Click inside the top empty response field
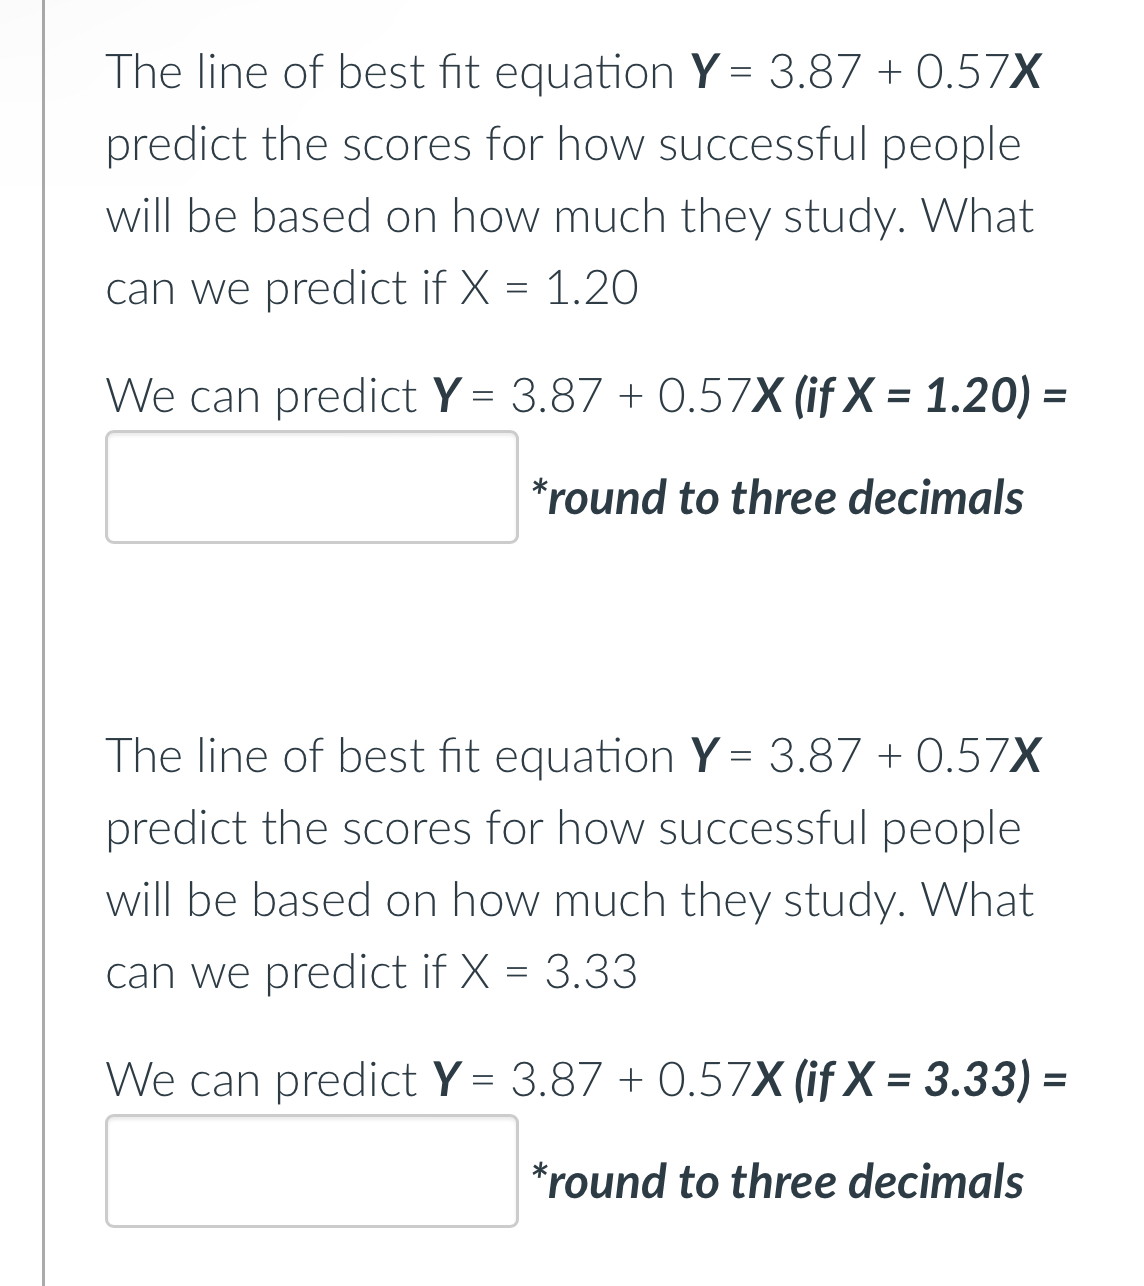Image resolution: width=1144 pixels, height=1286 pixels. (x=310, y=486)
